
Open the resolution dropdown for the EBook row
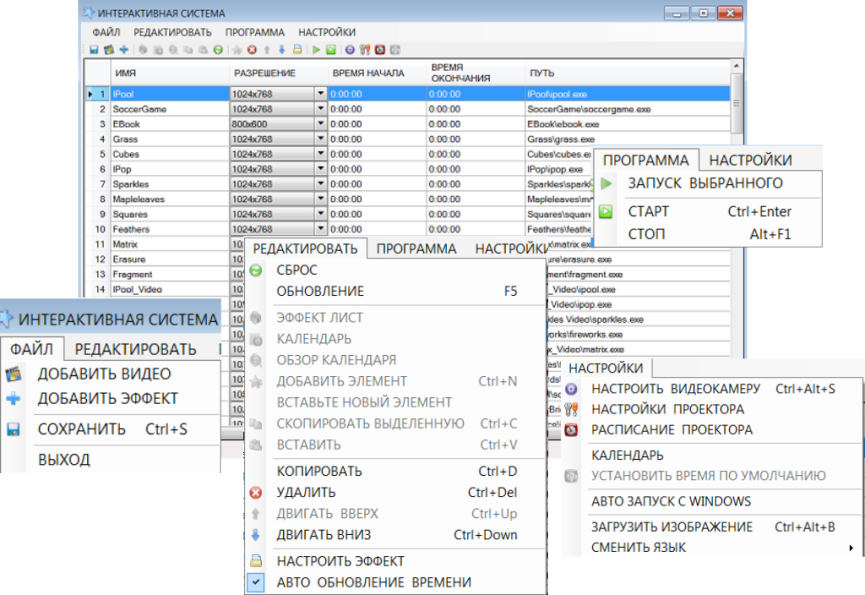click(x=321, y=124)
